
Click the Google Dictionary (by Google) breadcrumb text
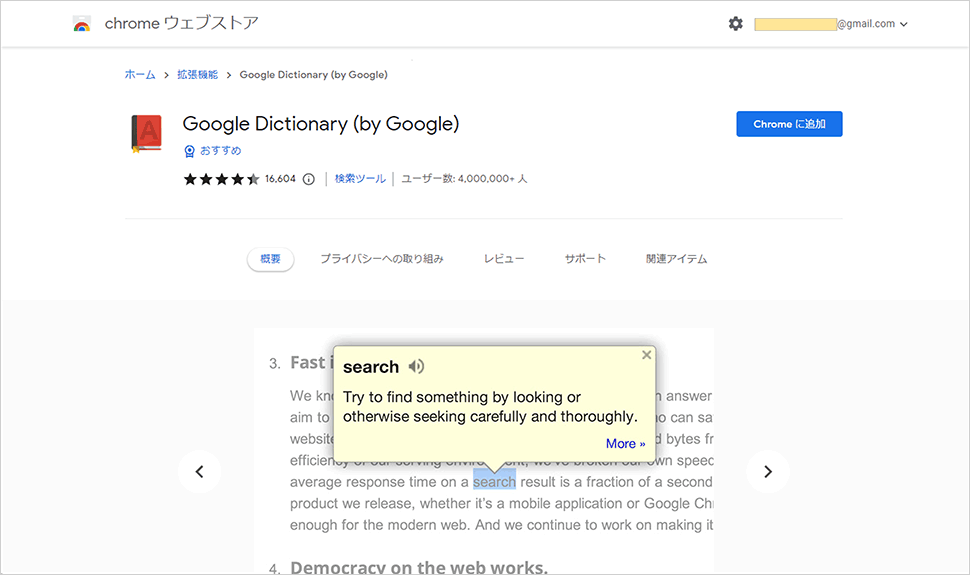[x=314, y=74]
